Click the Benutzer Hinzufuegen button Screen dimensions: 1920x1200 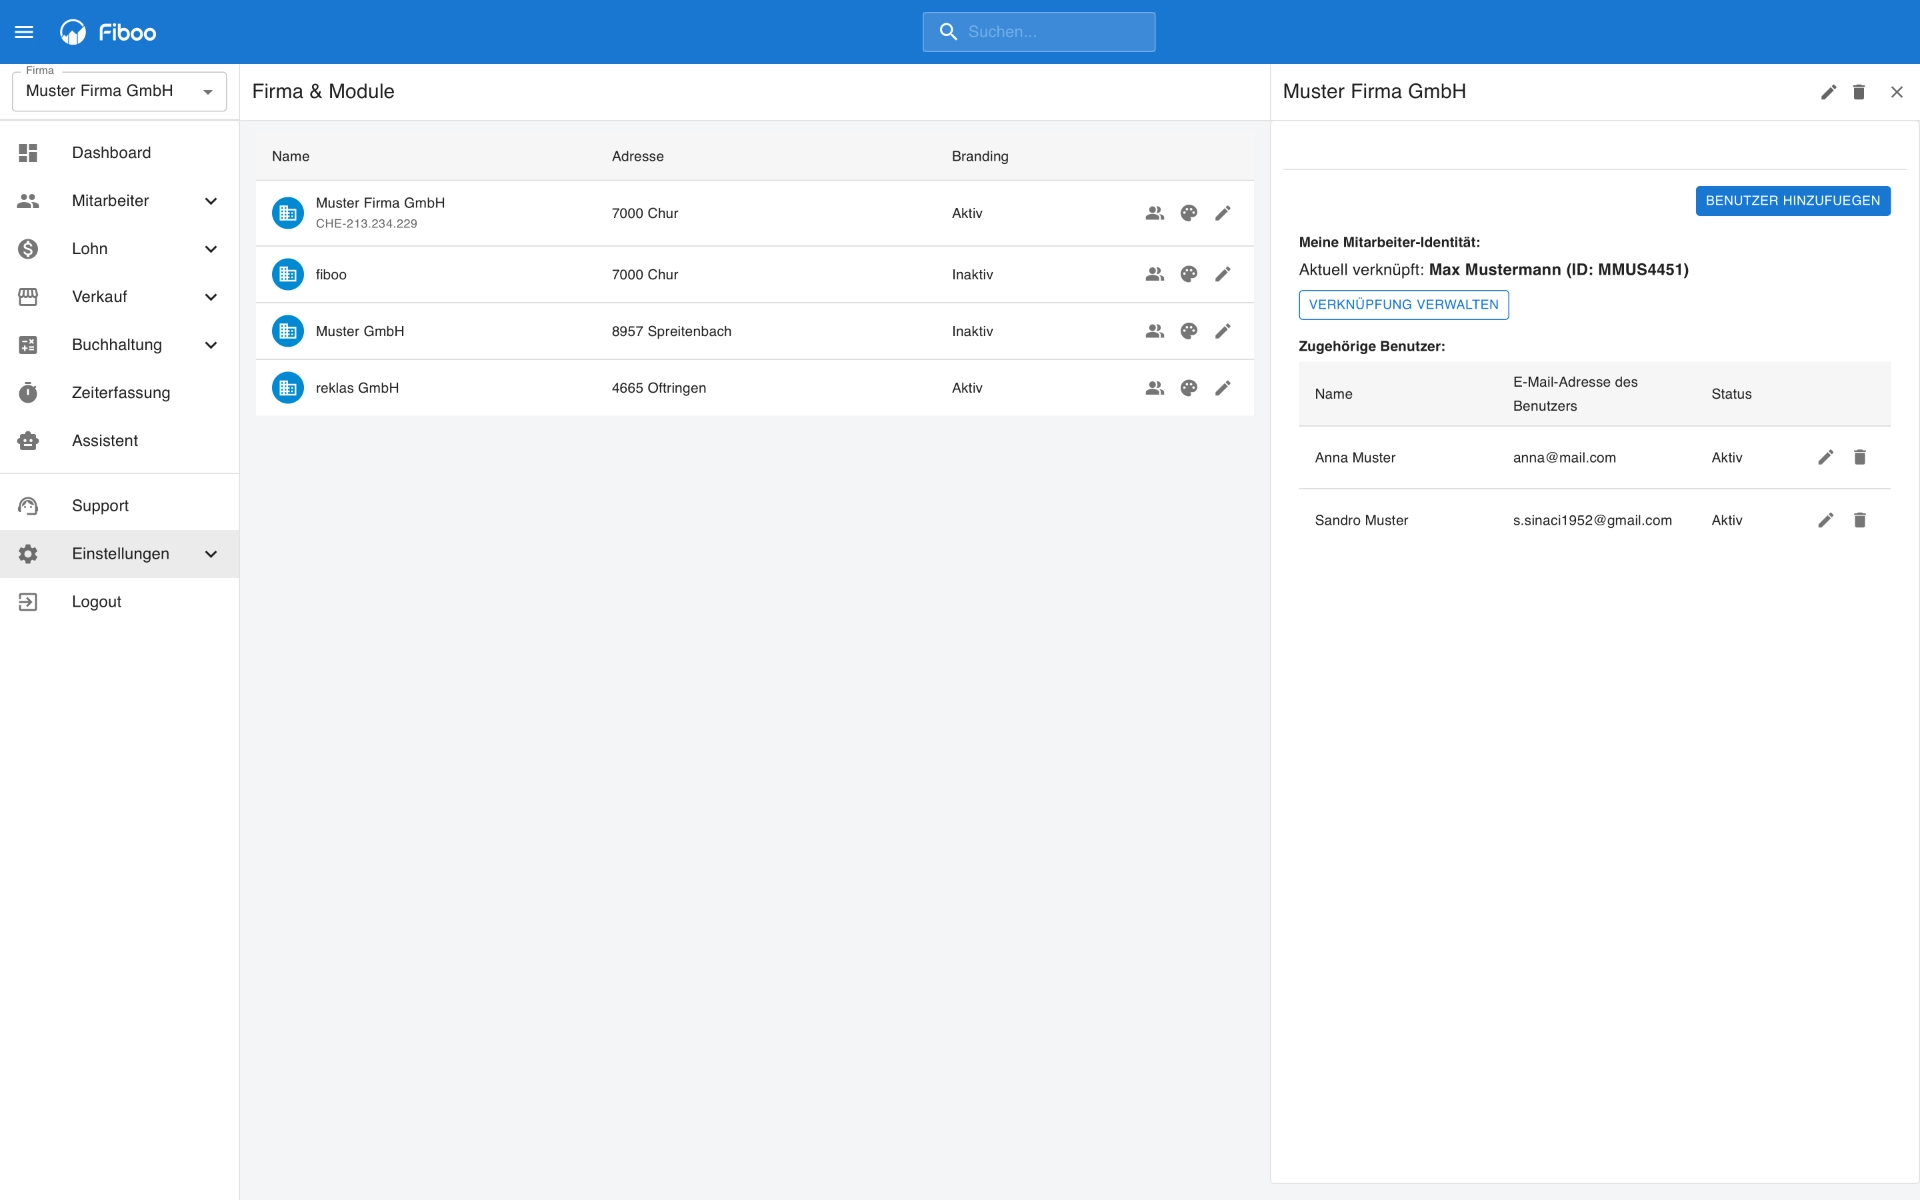[x=1792, y=201]
